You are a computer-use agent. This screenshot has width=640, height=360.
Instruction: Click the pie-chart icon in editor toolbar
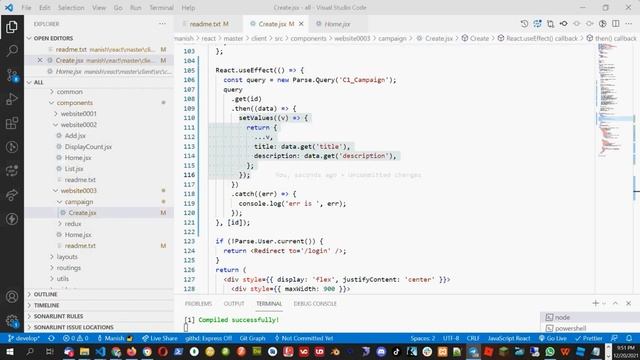pos(602,24)
